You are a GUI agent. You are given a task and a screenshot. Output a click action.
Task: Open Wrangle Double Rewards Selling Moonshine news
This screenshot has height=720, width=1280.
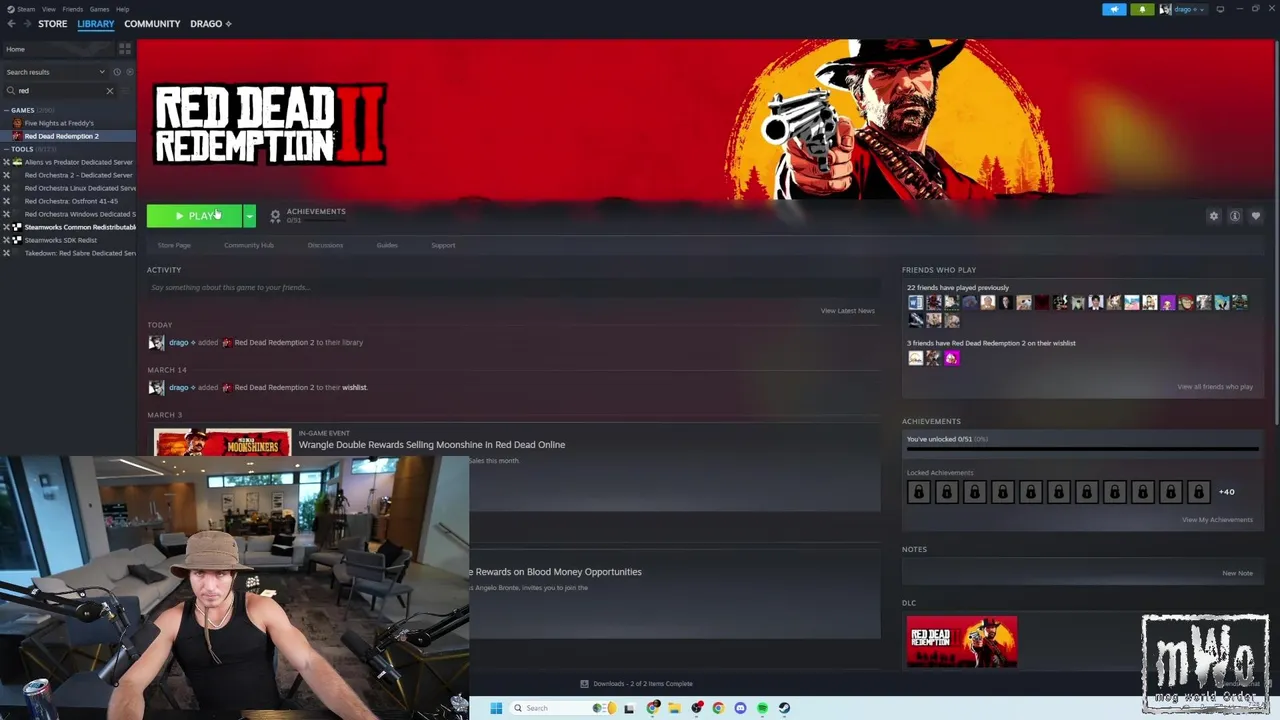[432, 445]
